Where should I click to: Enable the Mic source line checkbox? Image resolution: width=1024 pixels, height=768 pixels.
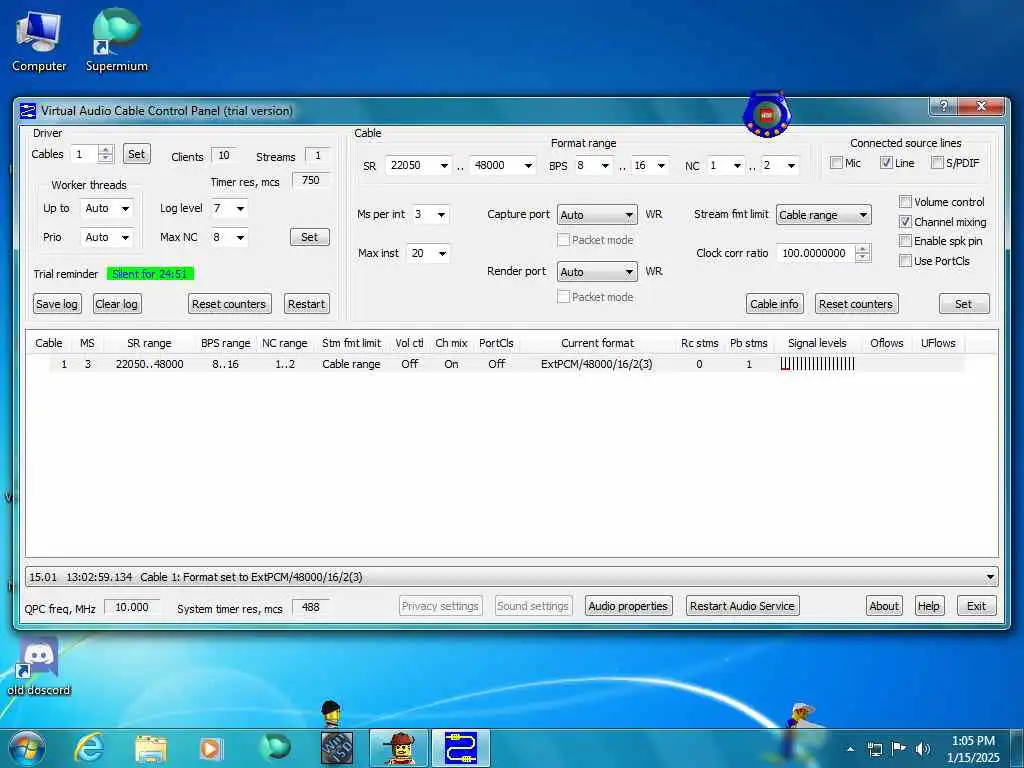click(836, 163)
